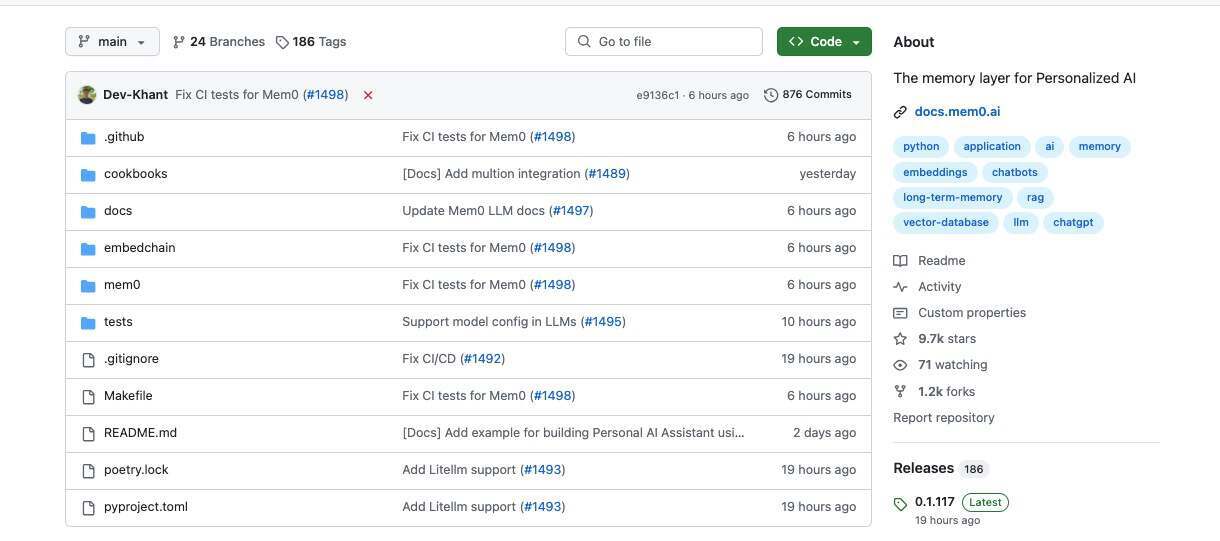Click the .gitignore file icon
The height and width of the screenshot is (541, 1220).
click(87, 359)
